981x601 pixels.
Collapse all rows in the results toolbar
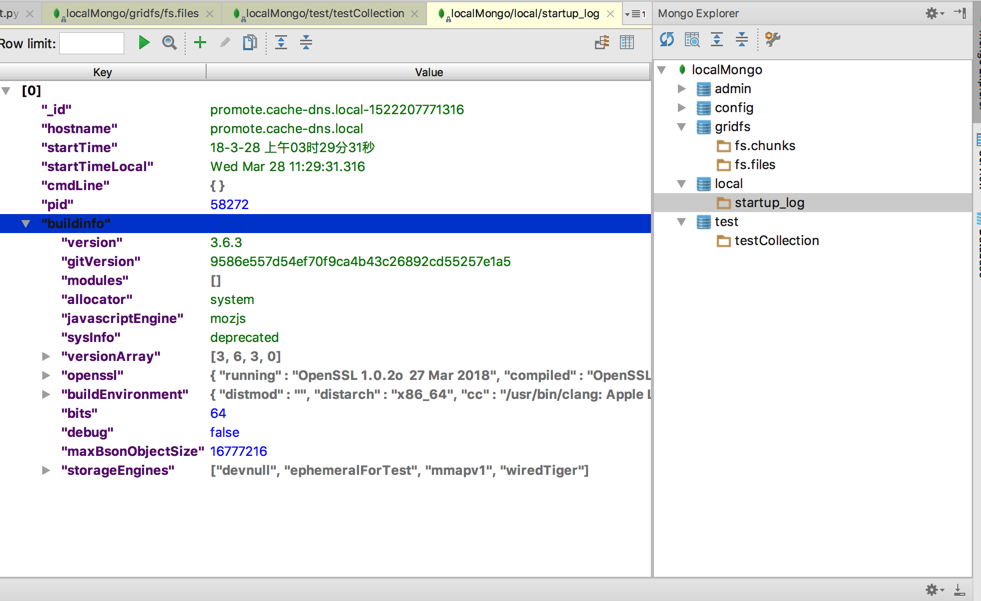coord(306,43)
